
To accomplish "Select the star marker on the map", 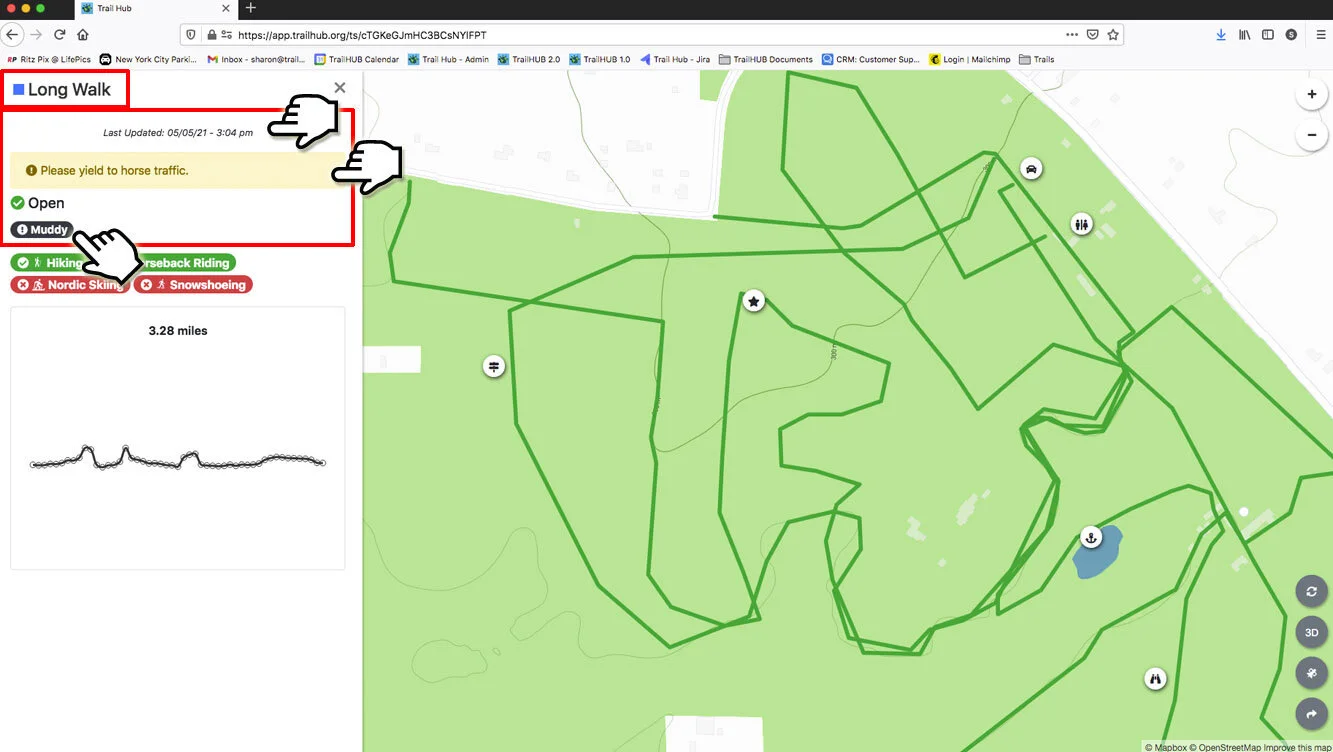I will (x=754, y=300).
